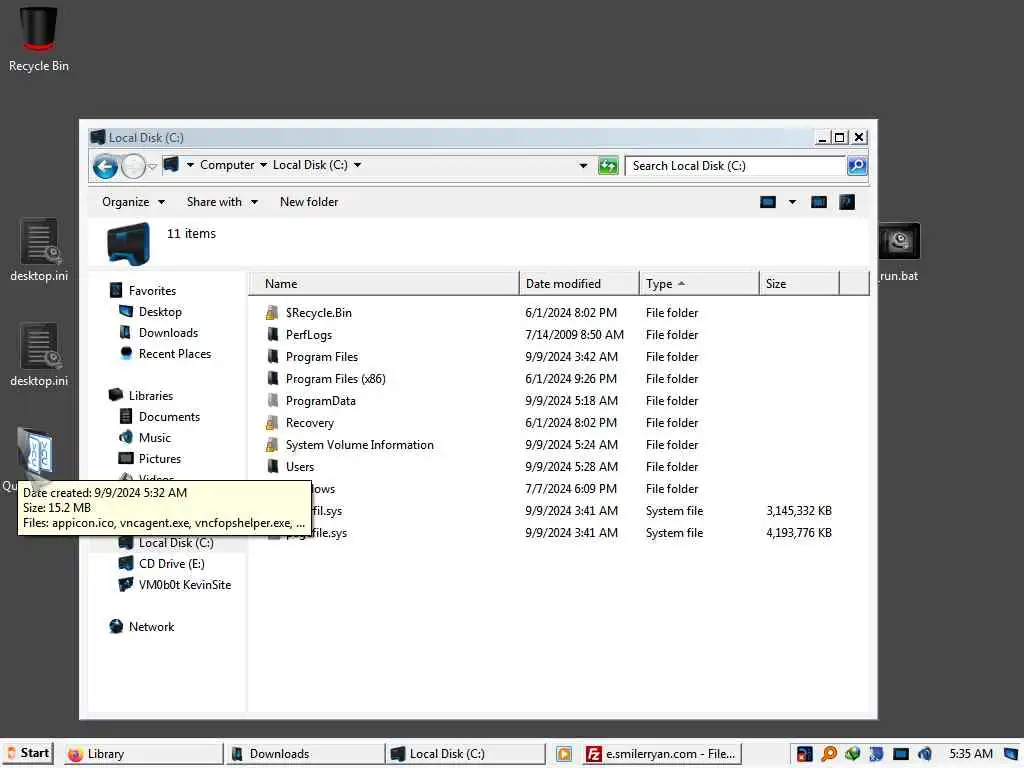Select the Users folder icon
The image size is (1024, 768).
click(272, 466)
